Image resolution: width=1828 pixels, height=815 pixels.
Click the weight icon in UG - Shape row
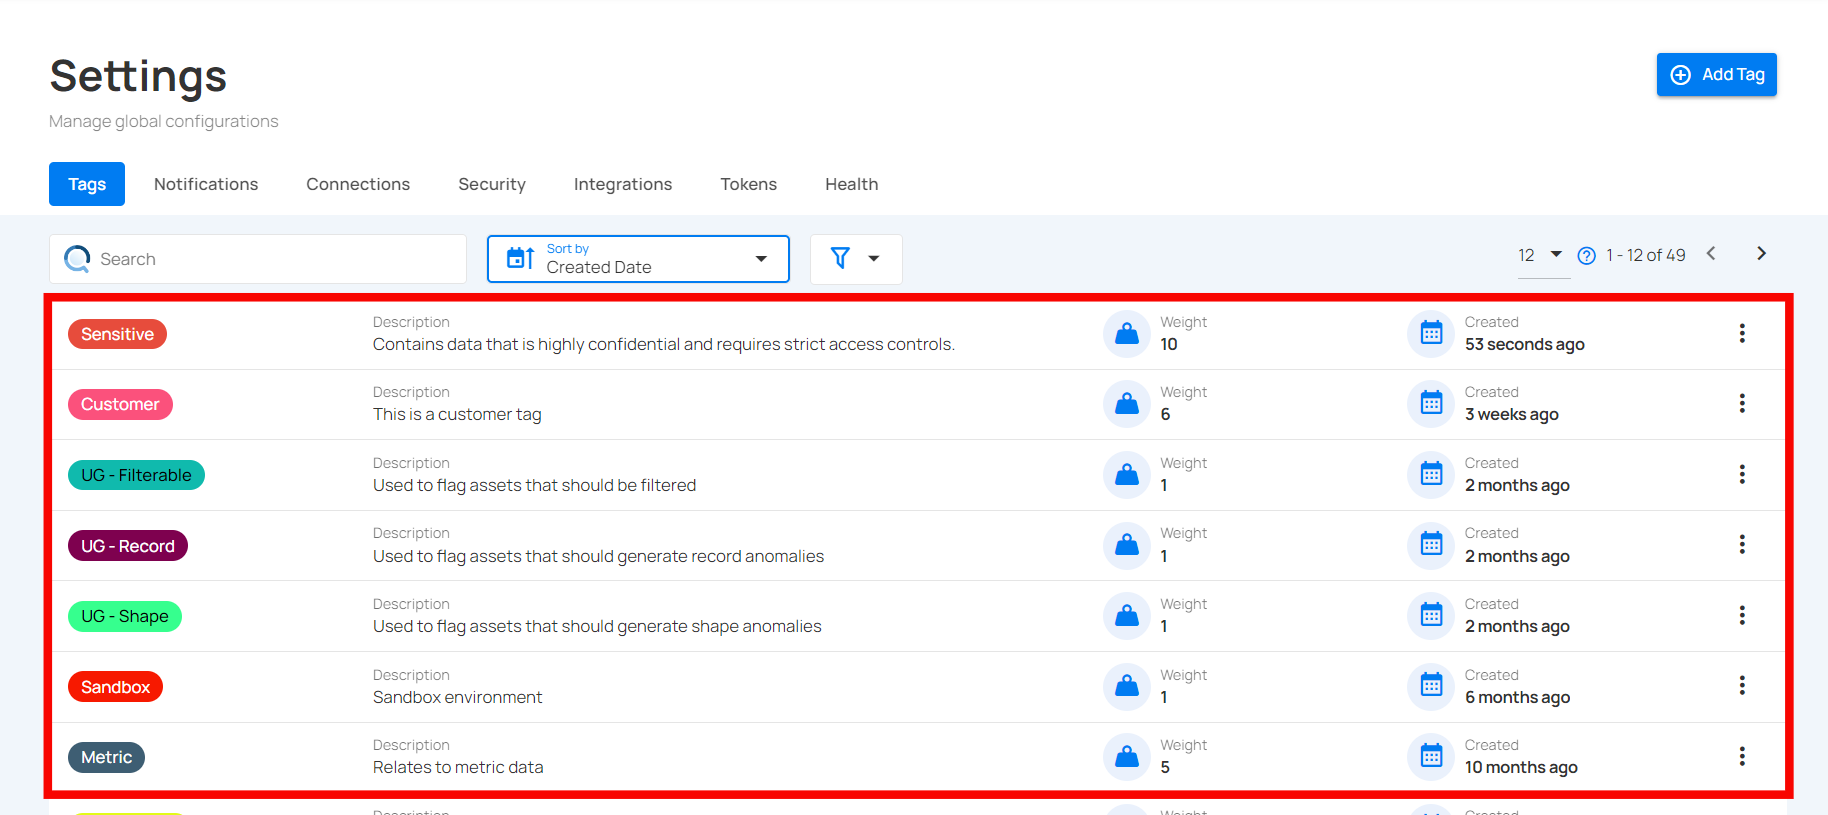[1127, 615]
